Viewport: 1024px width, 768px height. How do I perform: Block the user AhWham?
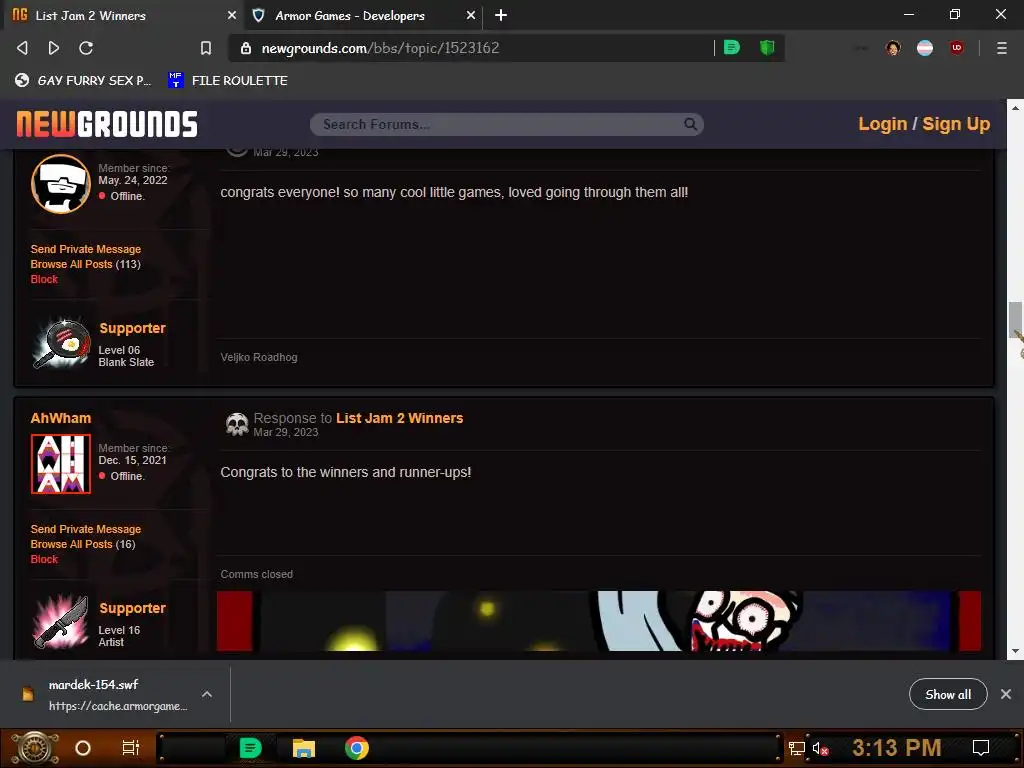coord(44,559)
